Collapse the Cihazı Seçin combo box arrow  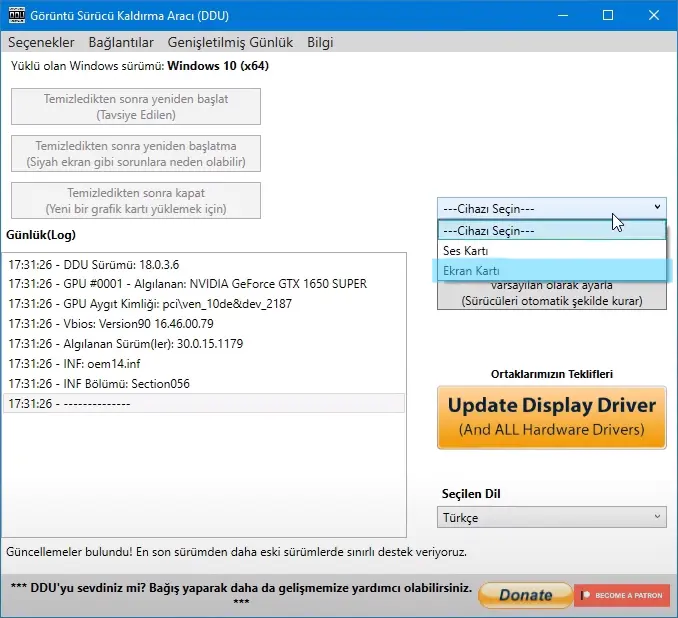point(657,207)
